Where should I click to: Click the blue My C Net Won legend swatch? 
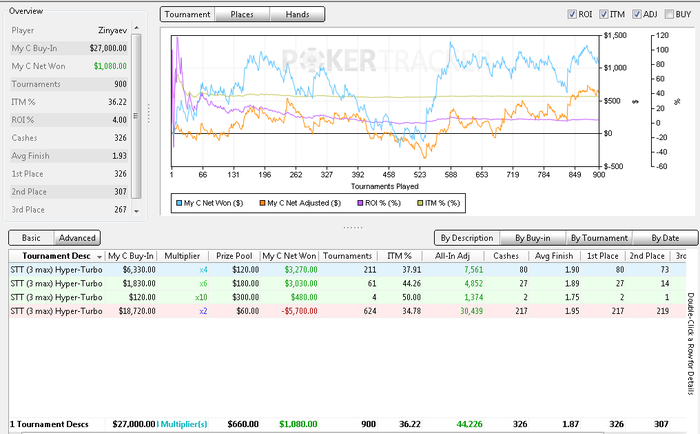pyautogui.click(x=177, y=203)
